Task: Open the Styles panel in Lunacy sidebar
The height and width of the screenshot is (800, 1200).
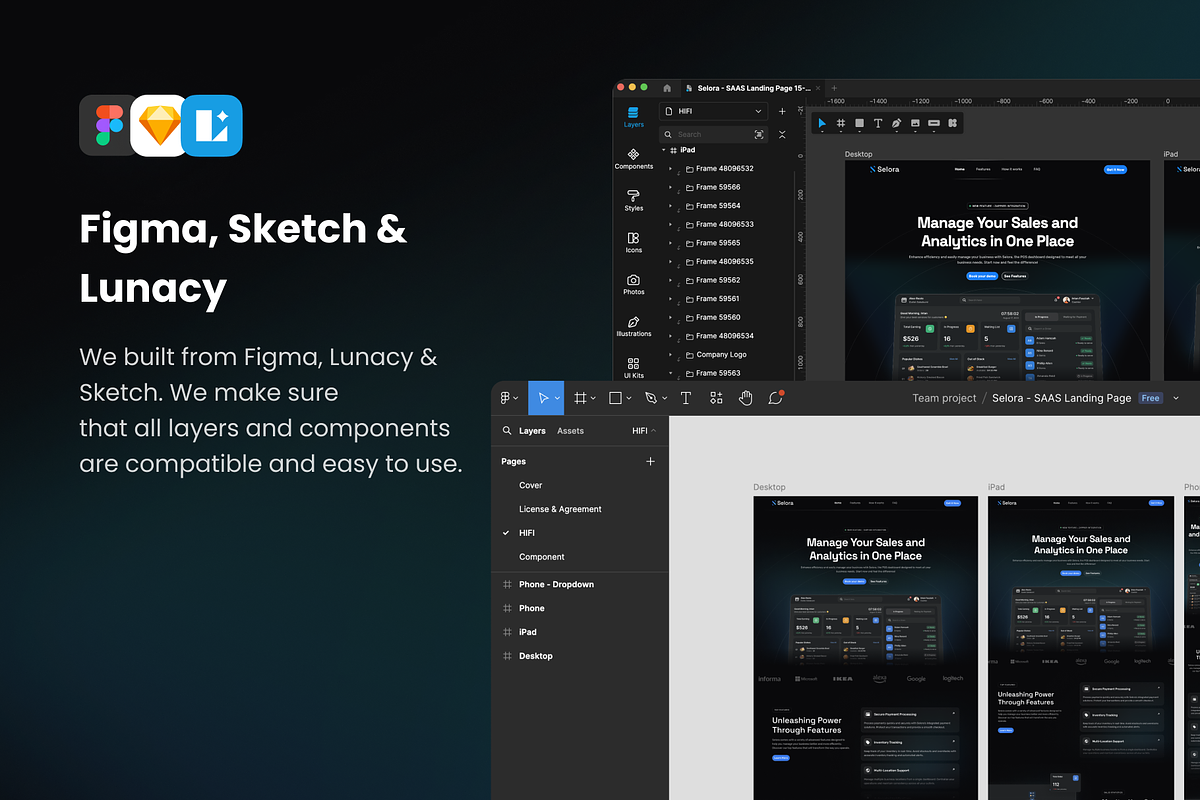Action: 633,201
